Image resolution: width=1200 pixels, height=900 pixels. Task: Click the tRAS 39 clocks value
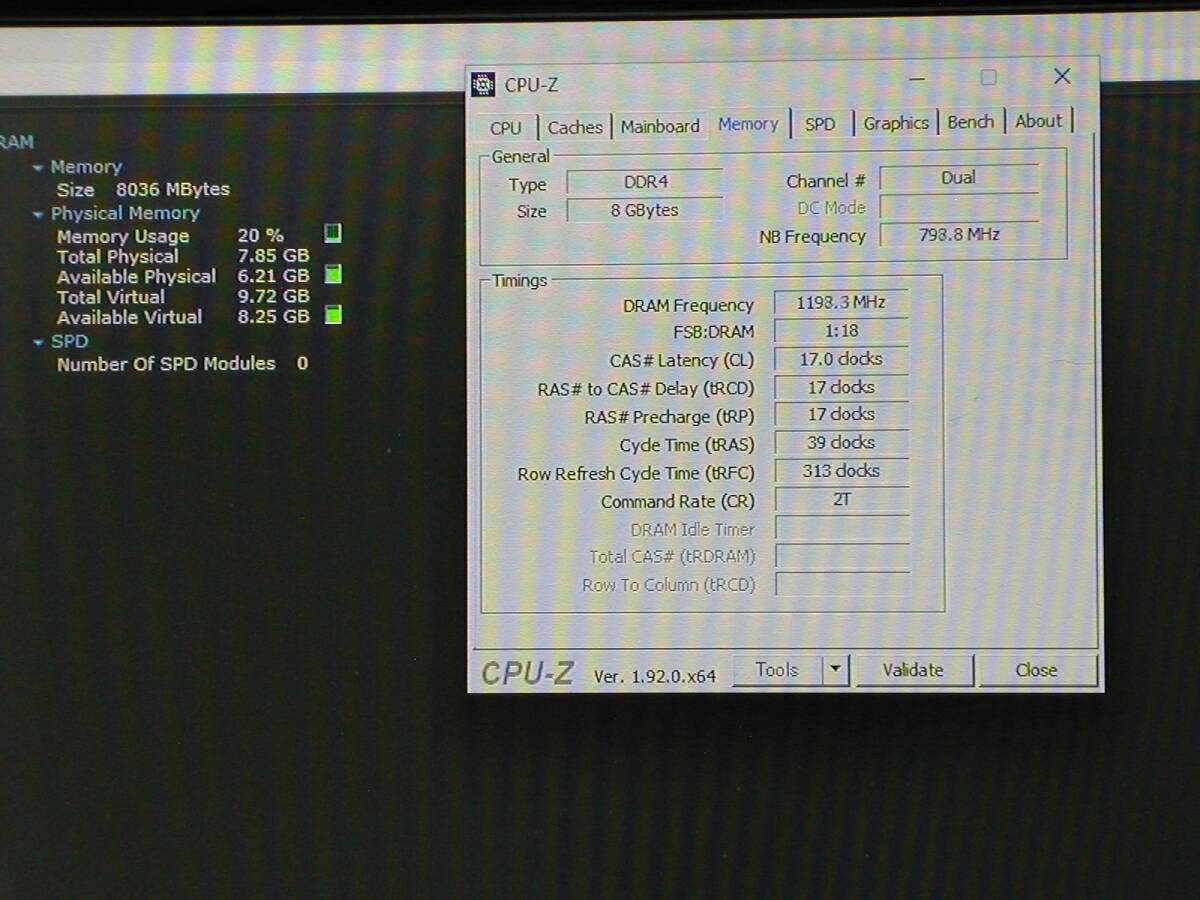click(841, 442)
